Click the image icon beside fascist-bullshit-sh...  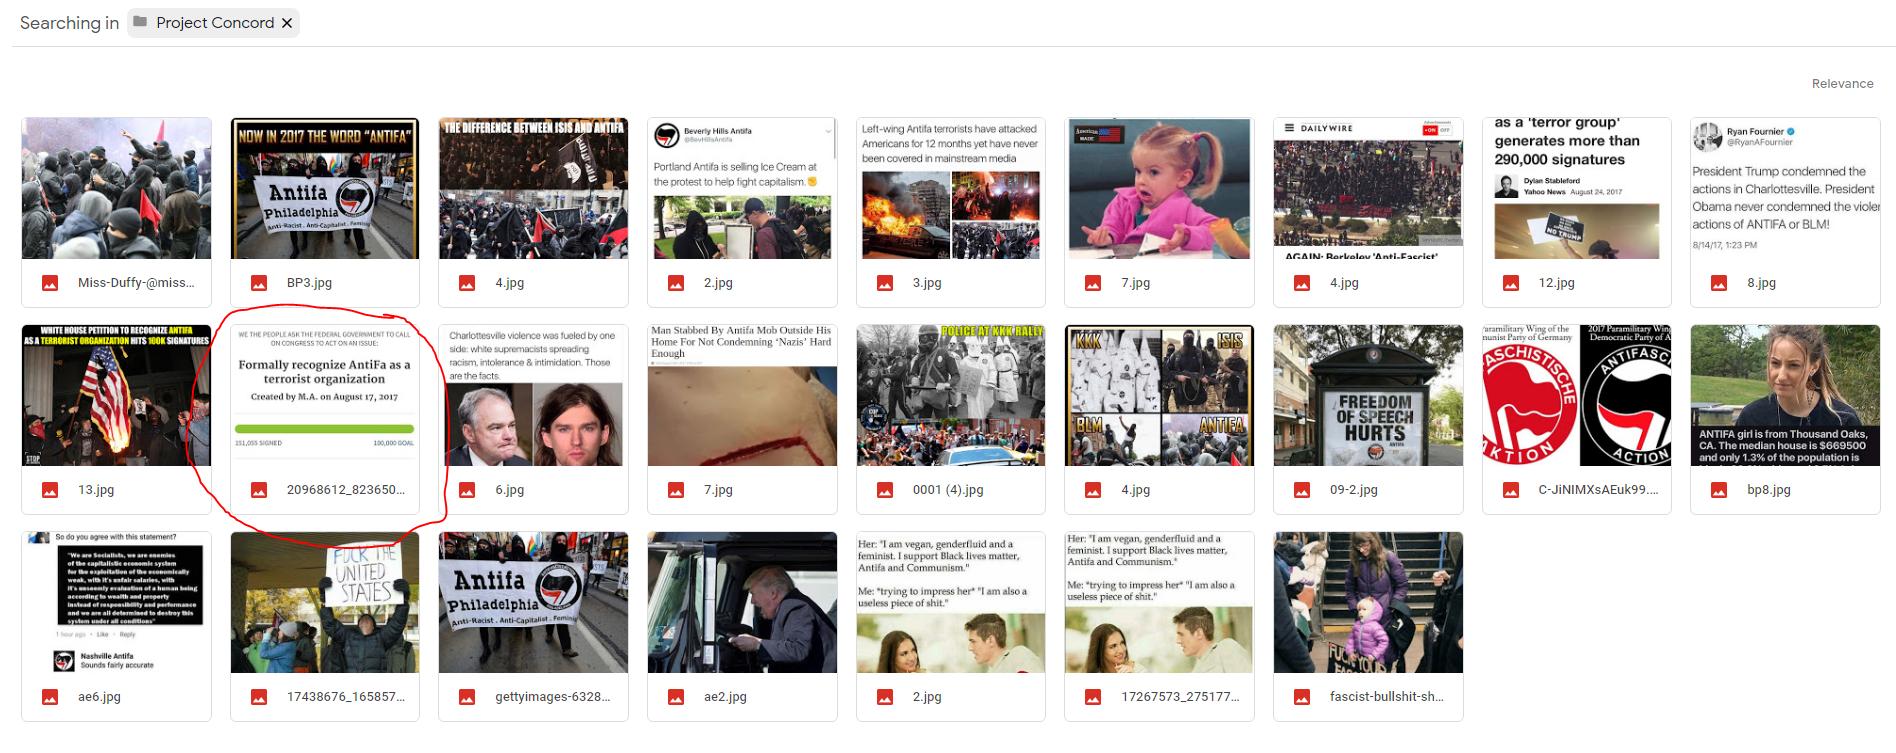coord(1302,697)
